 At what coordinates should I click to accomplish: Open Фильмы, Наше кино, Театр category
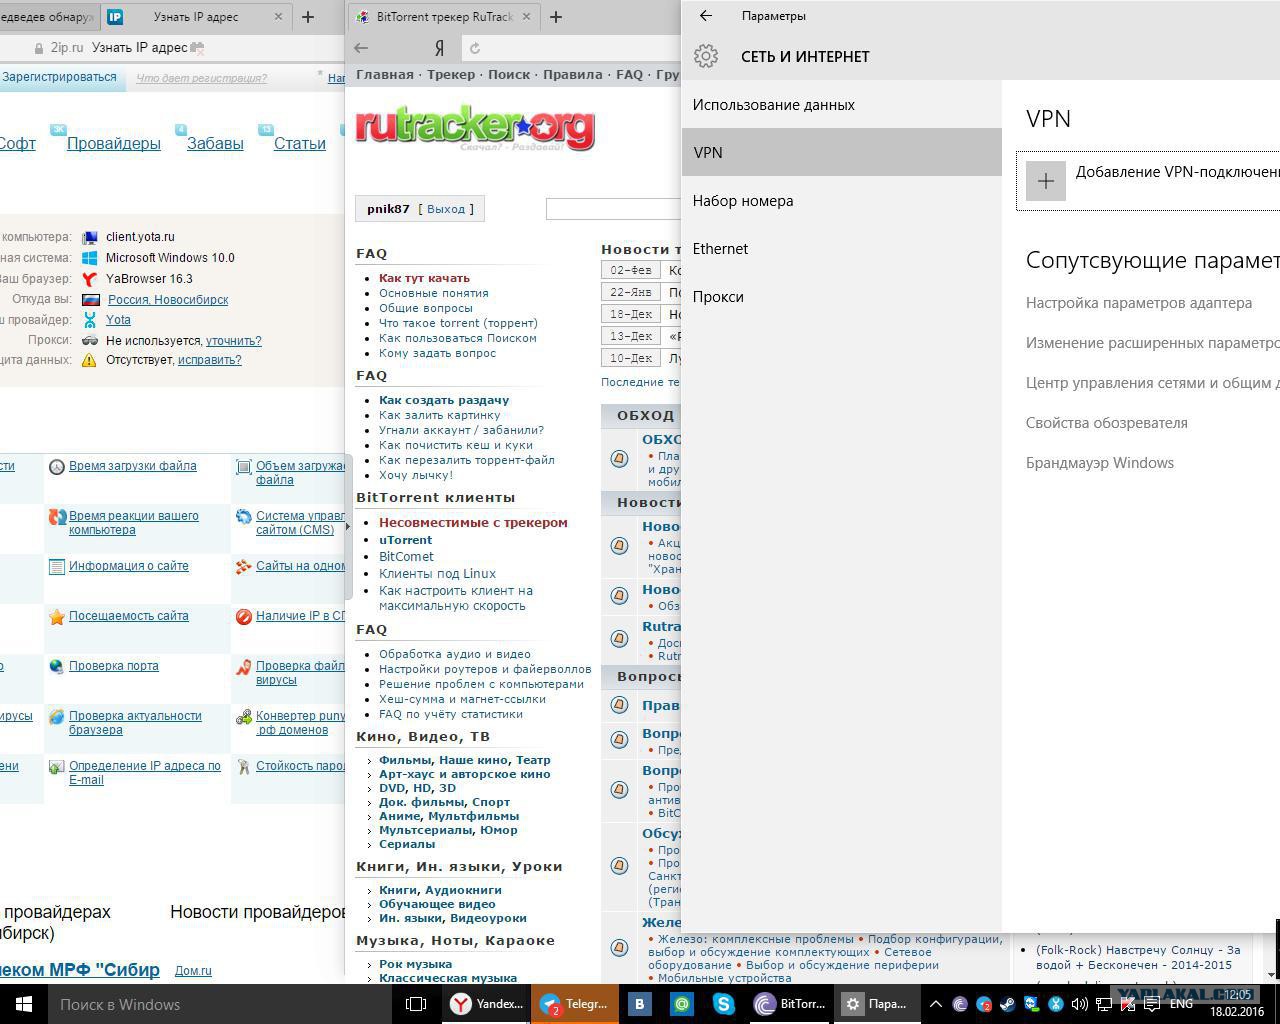point(465,760)
